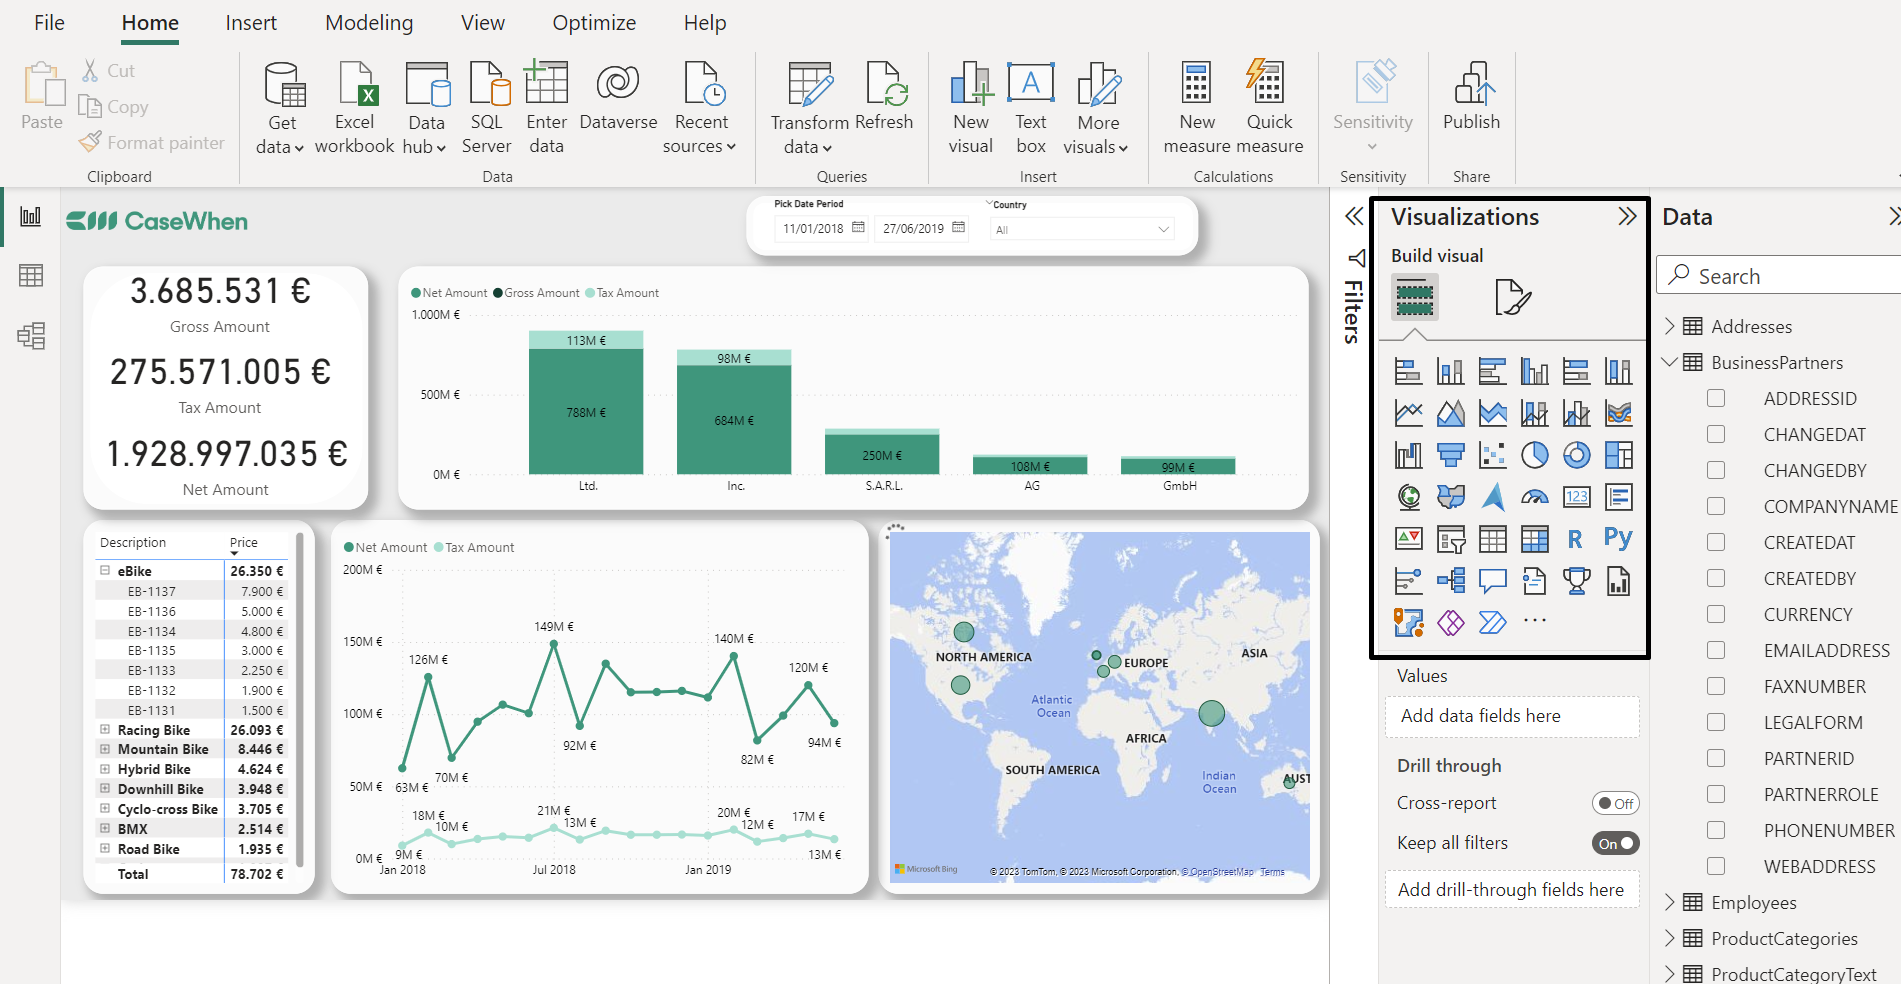
Task: Select the Python visual icon
Action: pyautogui.click(x=1618, y=538)
